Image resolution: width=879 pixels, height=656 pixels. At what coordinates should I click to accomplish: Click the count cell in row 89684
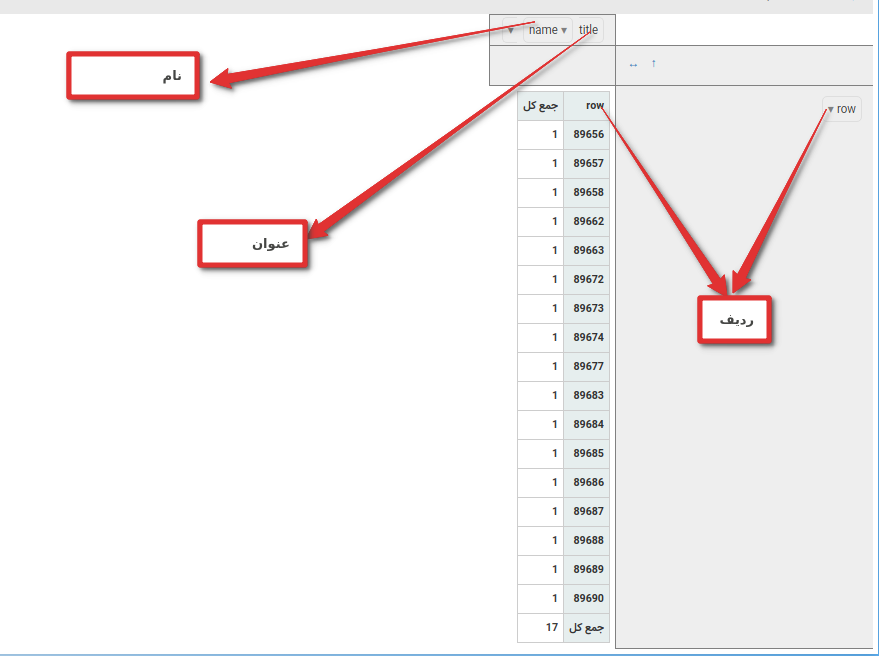pos(540,425)
